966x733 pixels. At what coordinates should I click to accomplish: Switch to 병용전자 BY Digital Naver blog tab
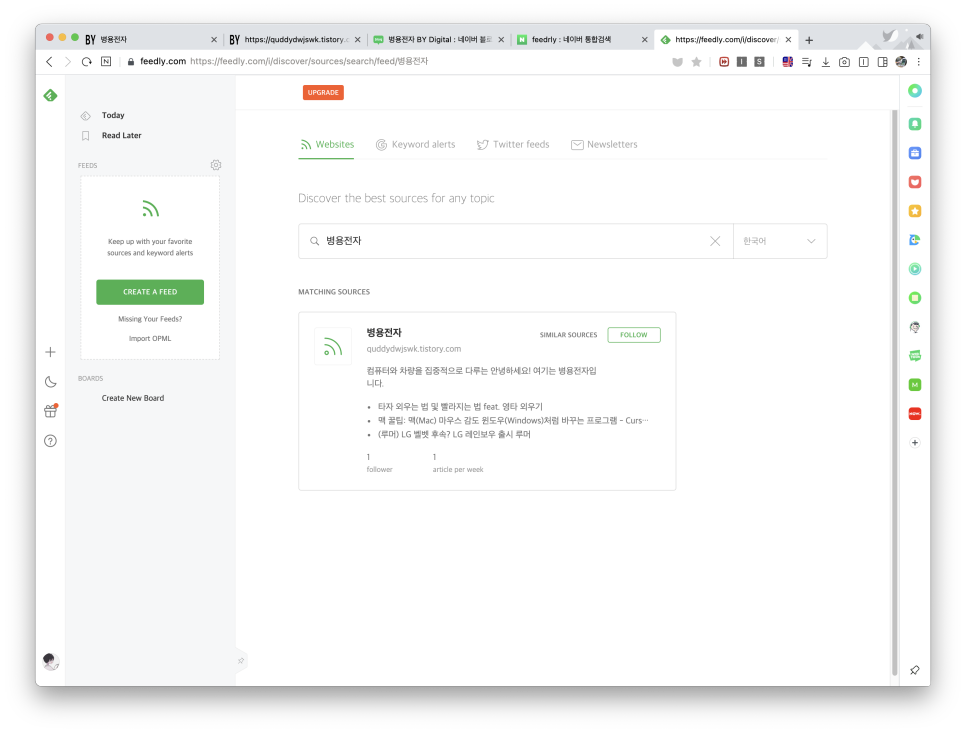click(x=438, y=39)
